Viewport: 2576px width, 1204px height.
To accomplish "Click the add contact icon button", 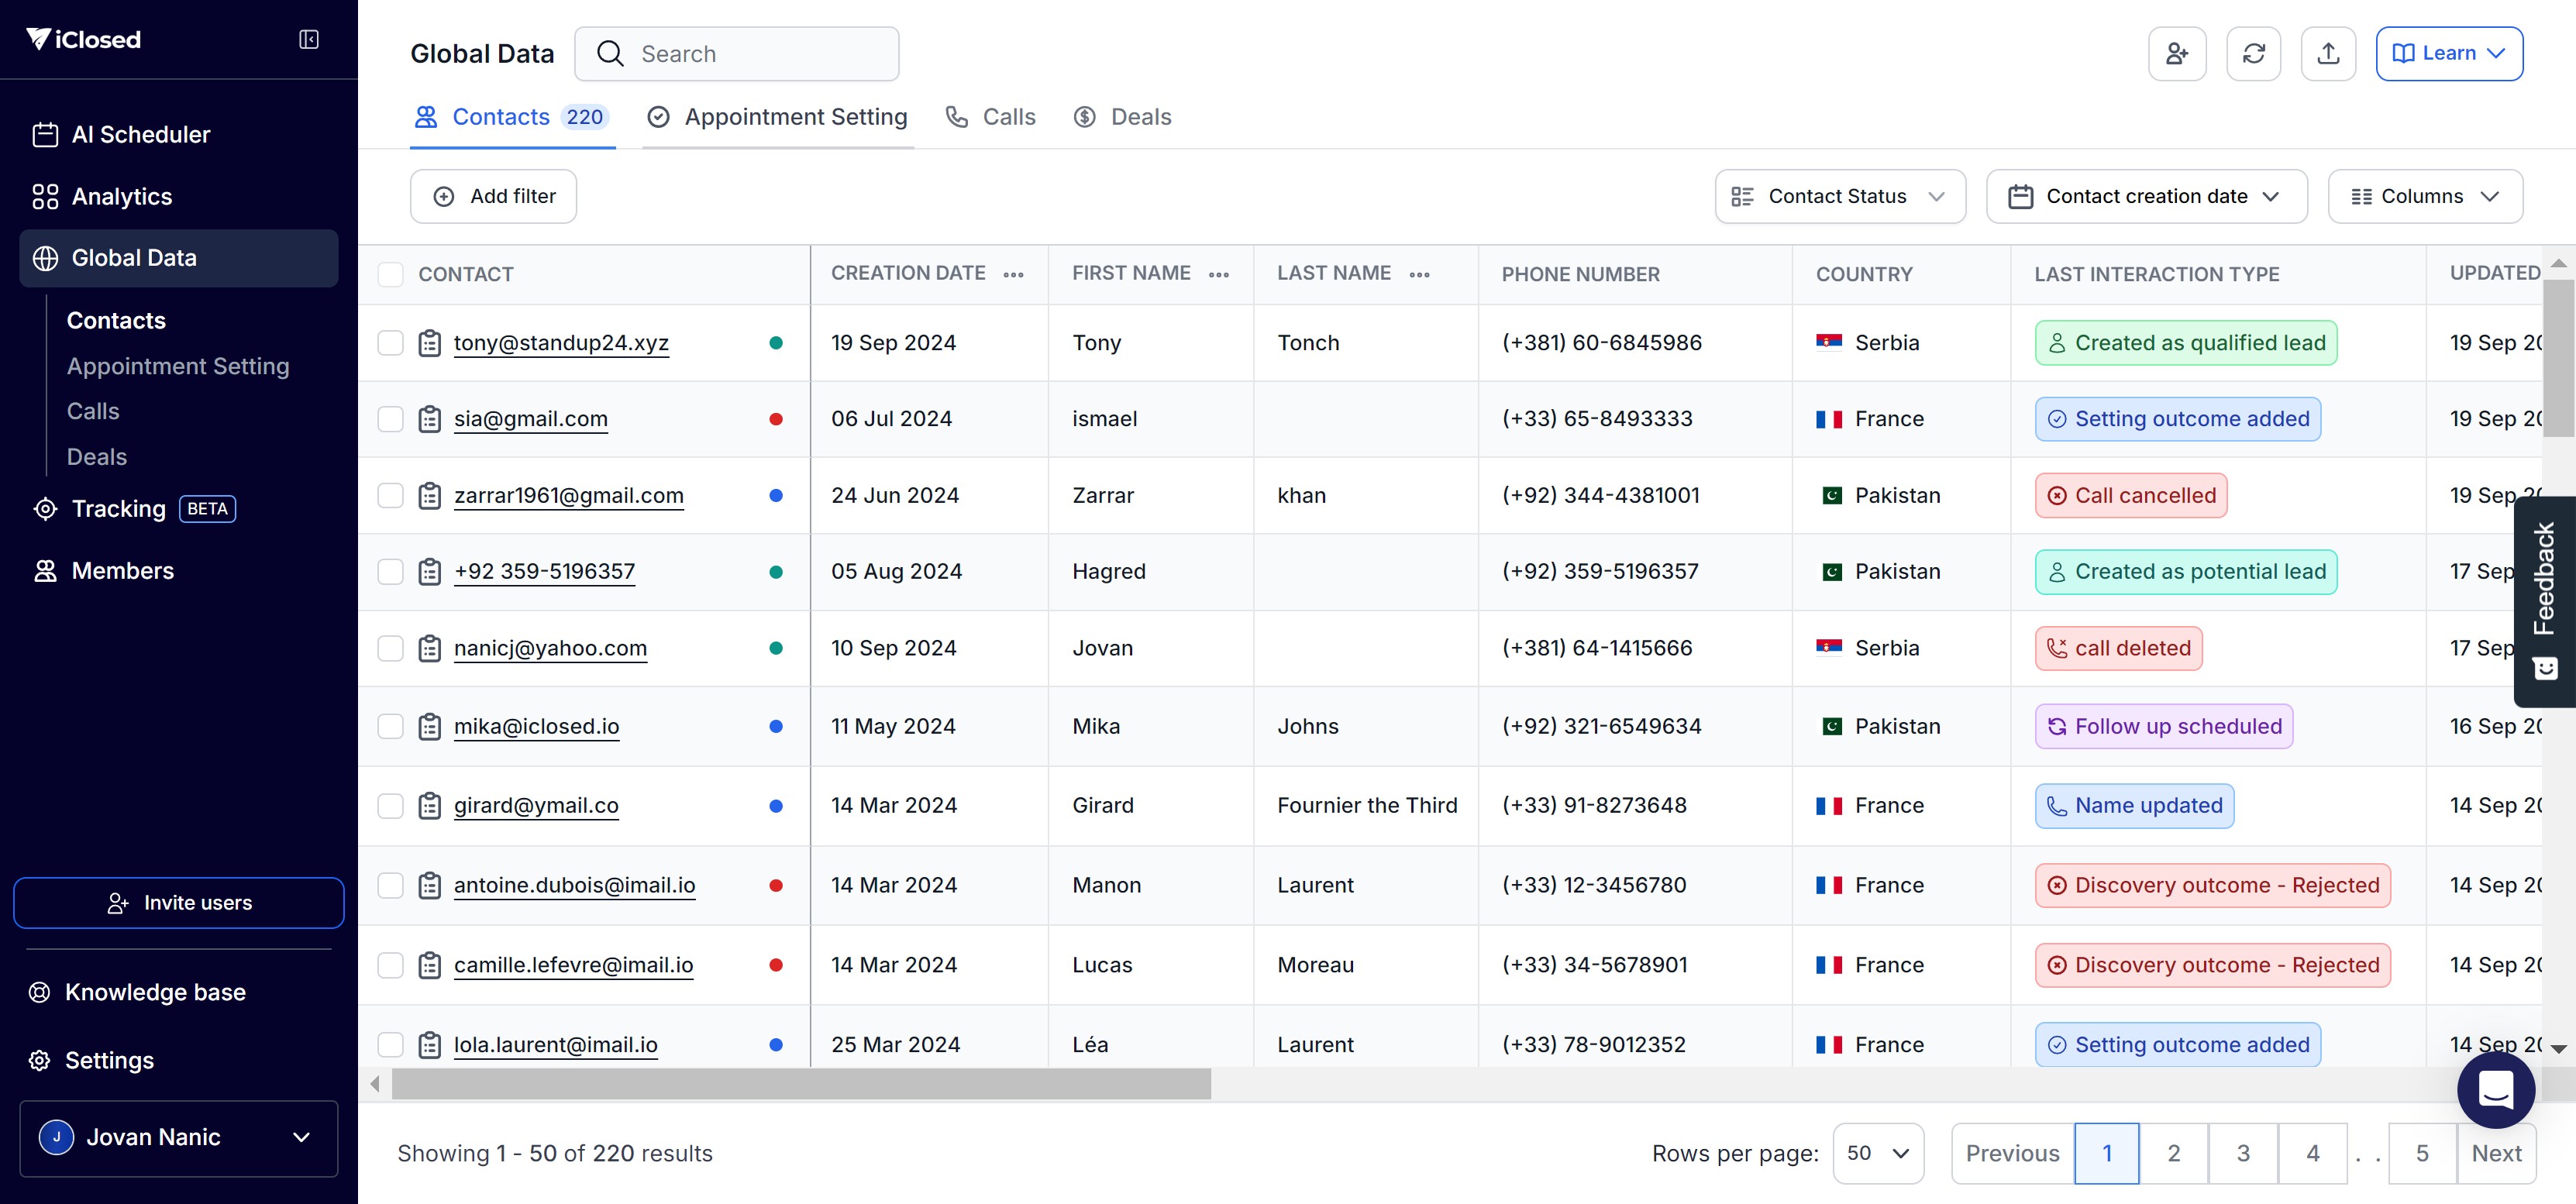I will (2176, 54).
